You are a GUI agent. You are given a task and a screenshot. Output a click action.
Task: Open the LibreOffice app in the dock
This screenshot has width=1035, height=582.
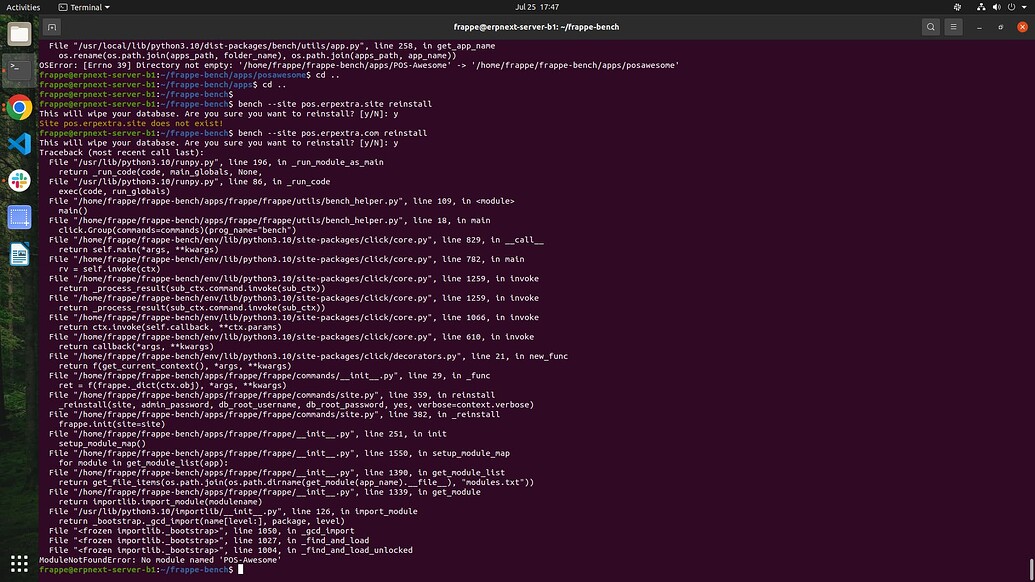coord(20,254)
